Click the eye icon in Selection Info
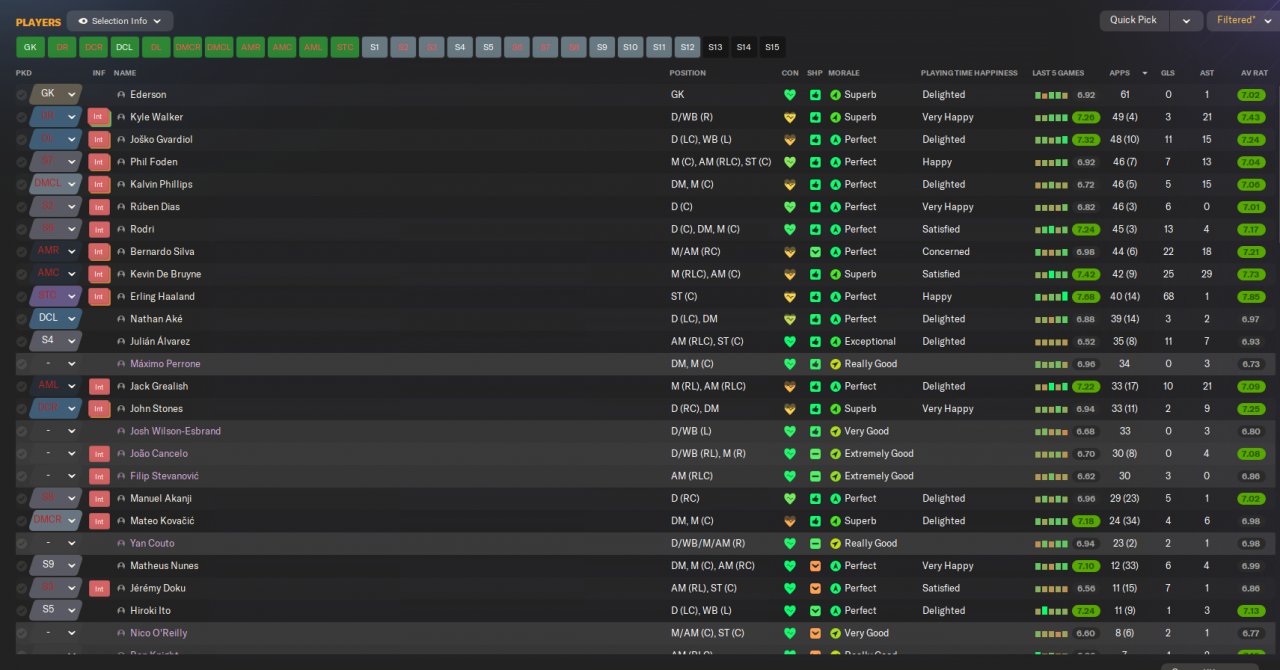1280x670 pixels. tap(83, 21)
